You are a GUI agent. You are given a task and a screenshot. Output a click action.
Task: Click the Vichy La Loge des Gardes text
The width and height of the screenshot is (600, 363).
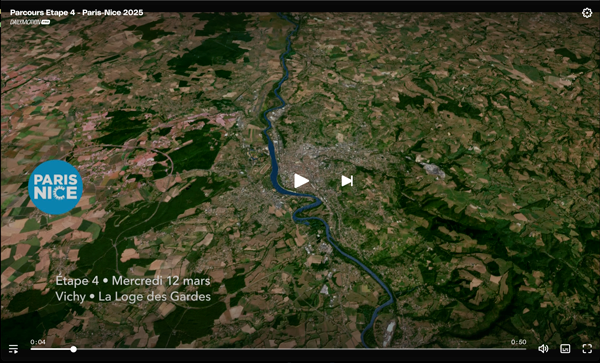pyautogui.click(x=133, y=296)
